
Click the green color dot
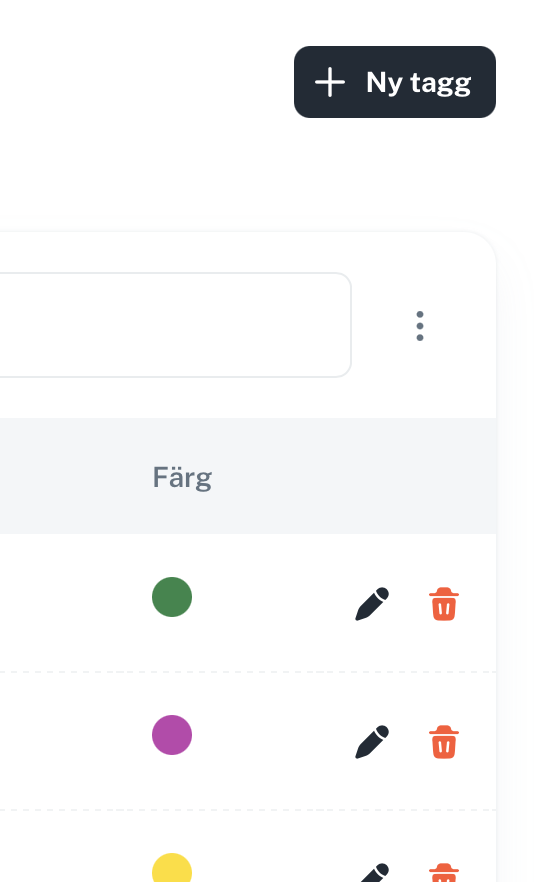pos(172,597)
